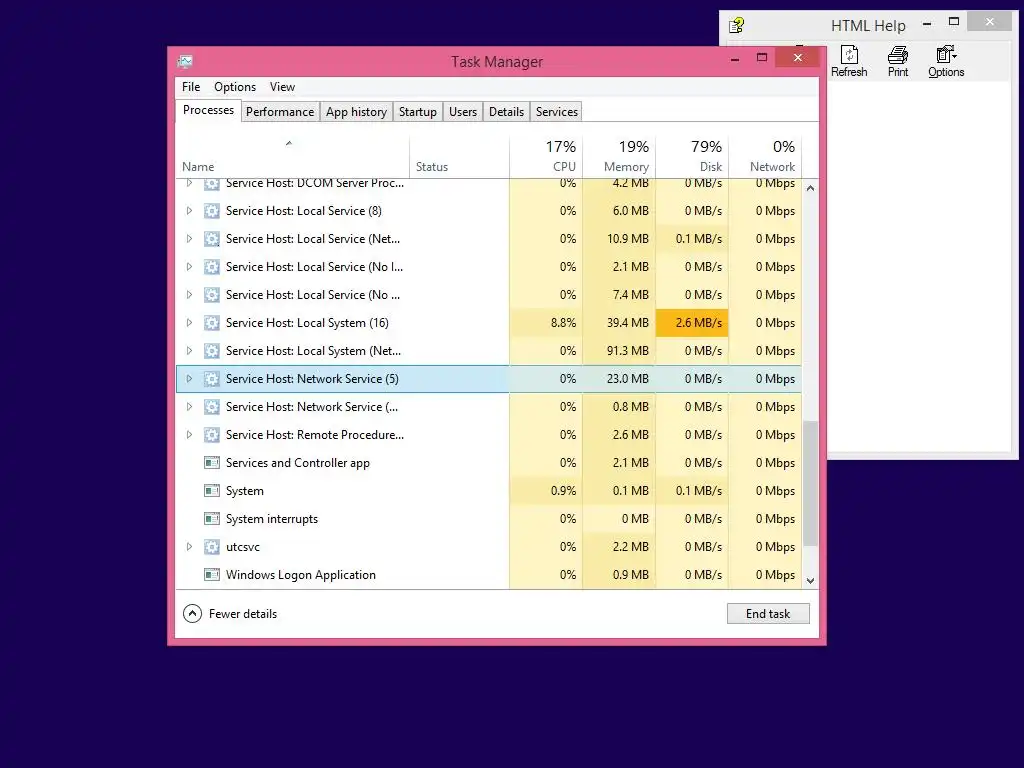The height and width of the screenshot is (768, 1024).
Task: Click the gear icon of Service Host: Local System (Net...
Action: click(x=212, y=351)
